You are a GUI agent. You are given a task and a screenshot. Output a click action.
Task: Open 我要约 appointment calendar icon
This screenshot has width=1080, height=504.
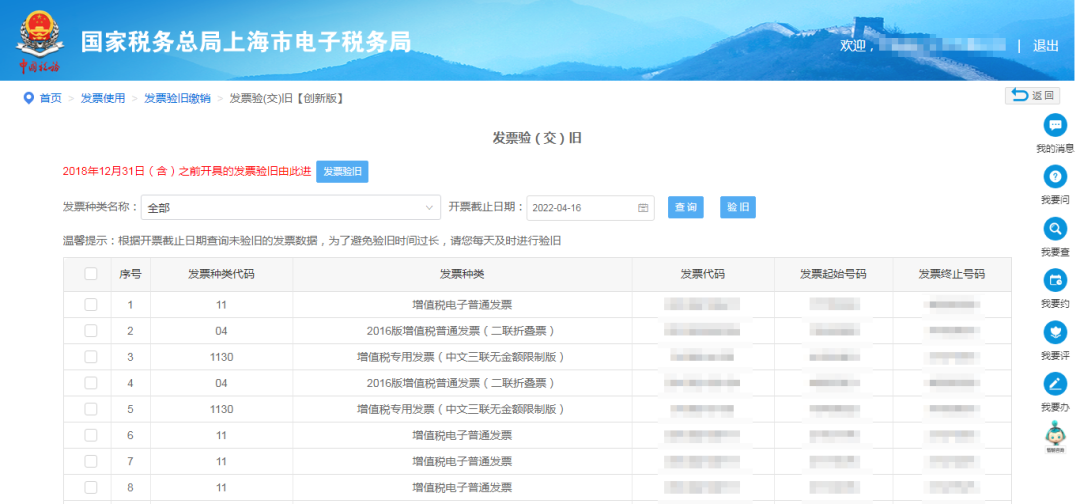tap(1055, 280)
